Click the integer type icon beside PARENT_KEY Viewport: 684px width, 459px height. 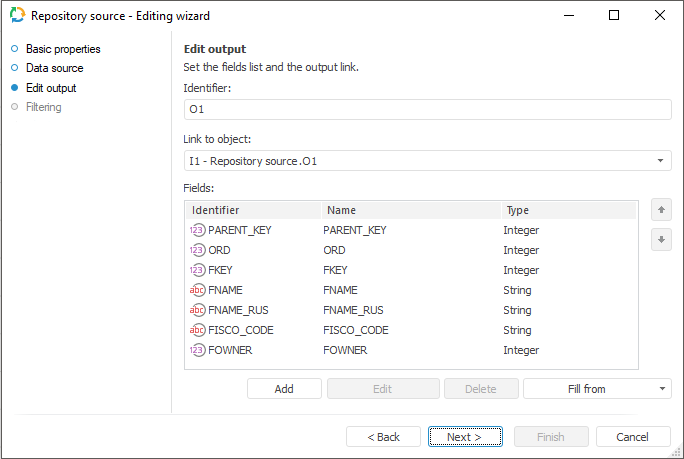pyautogui.click(x=197, y=230)
